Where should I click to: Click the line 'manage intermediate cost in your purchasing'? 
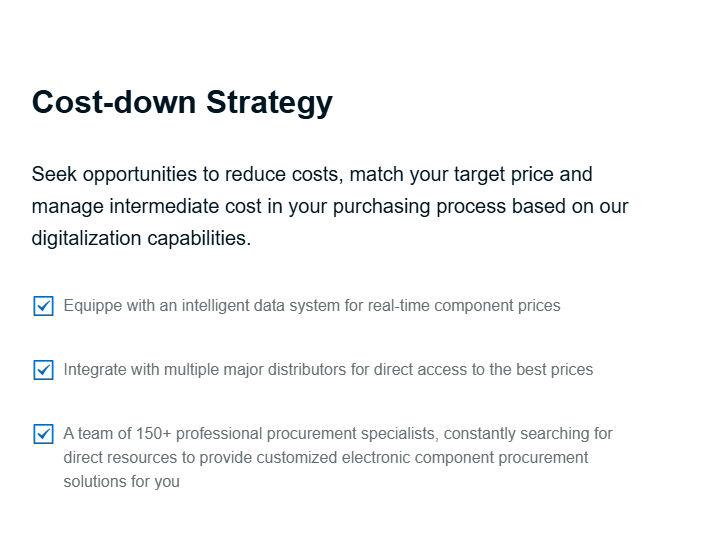pyautogui.click(x=330, y=207)
